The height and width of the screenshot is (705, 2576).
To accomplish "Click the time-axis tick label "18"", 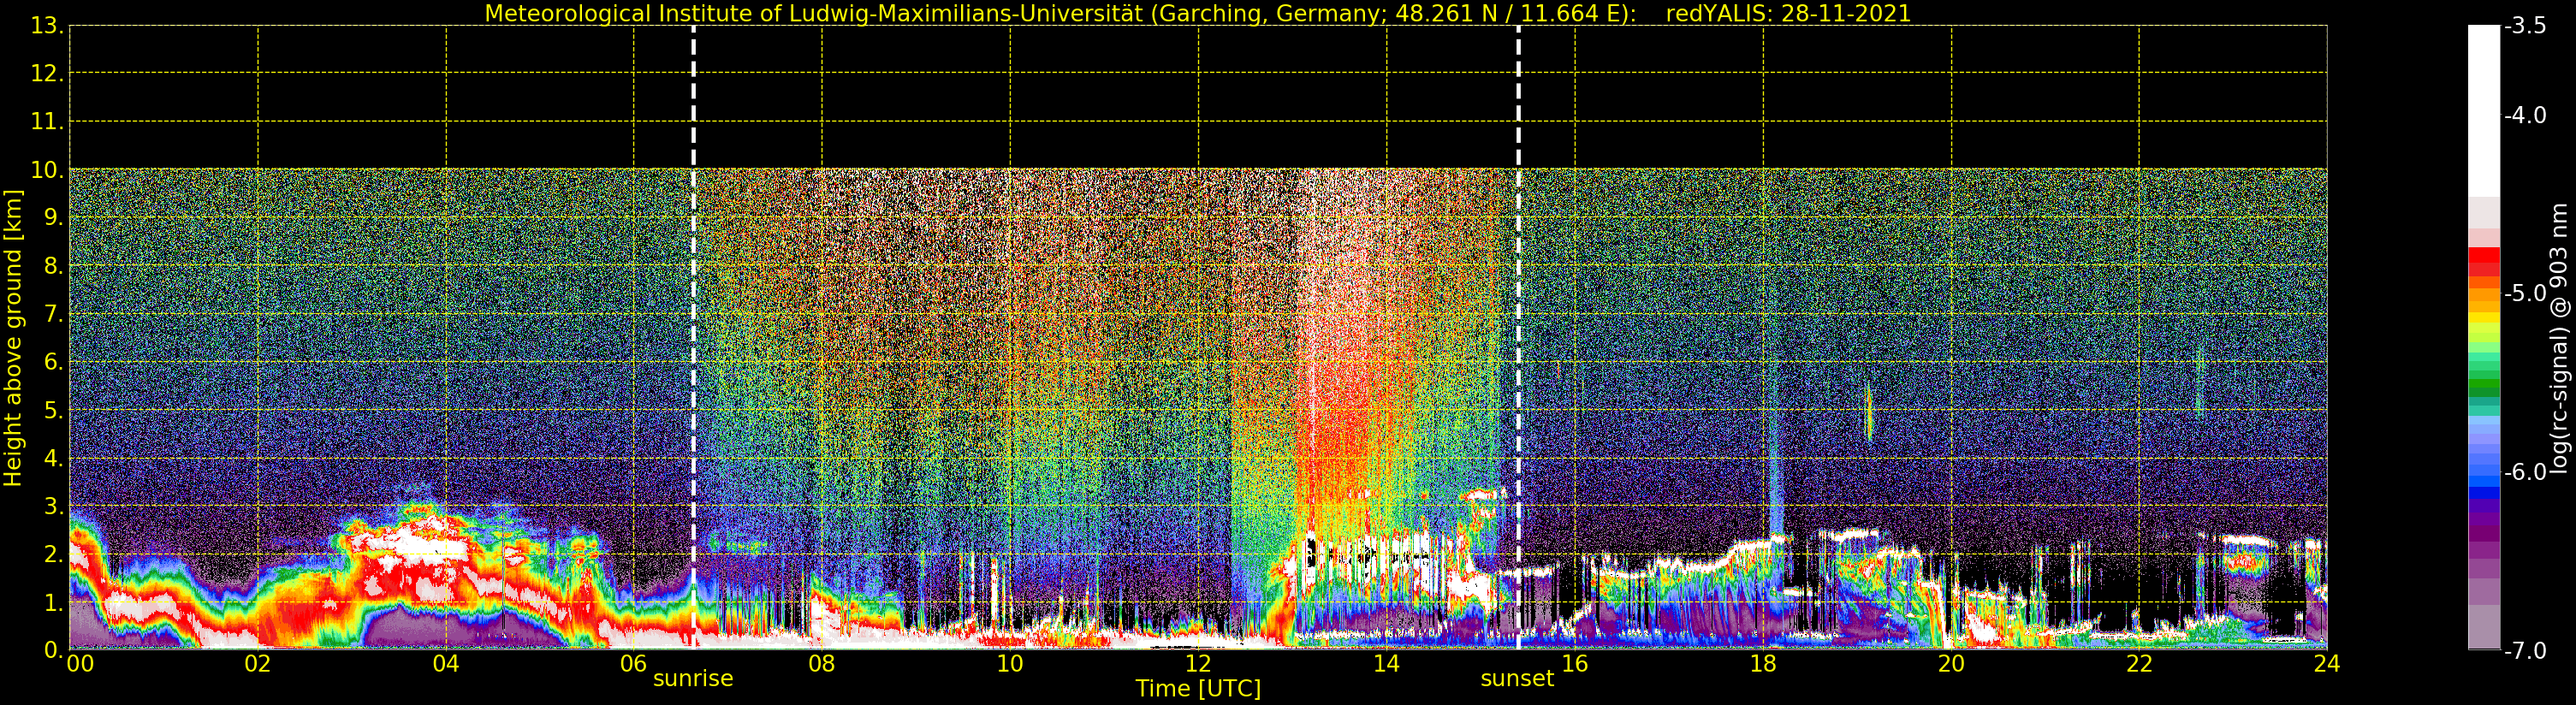I will [1763, 664].
